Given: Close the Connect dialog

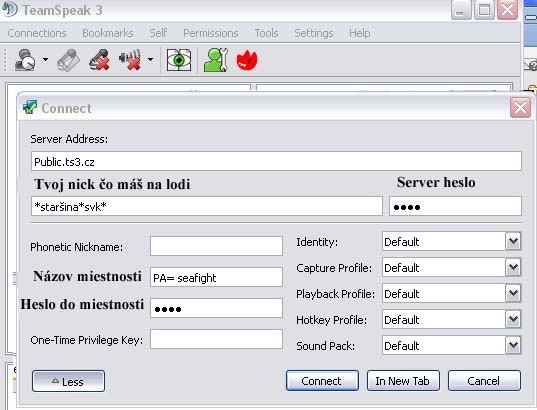Looking at the screenshot, I should click(520, 108).
